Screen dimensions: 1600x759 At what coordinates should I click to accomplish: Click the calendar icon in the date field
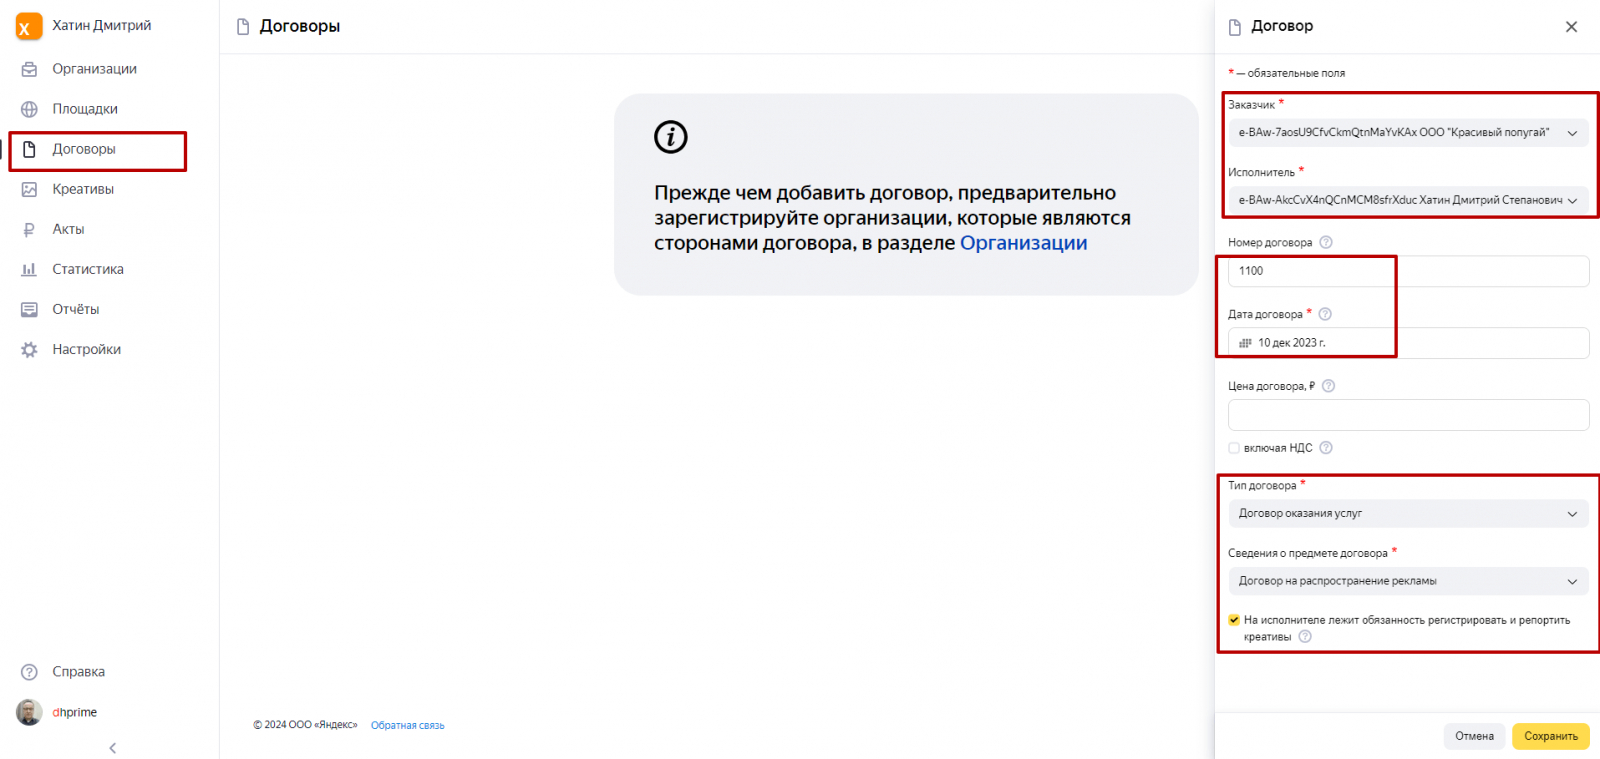tap(1245, 343)
